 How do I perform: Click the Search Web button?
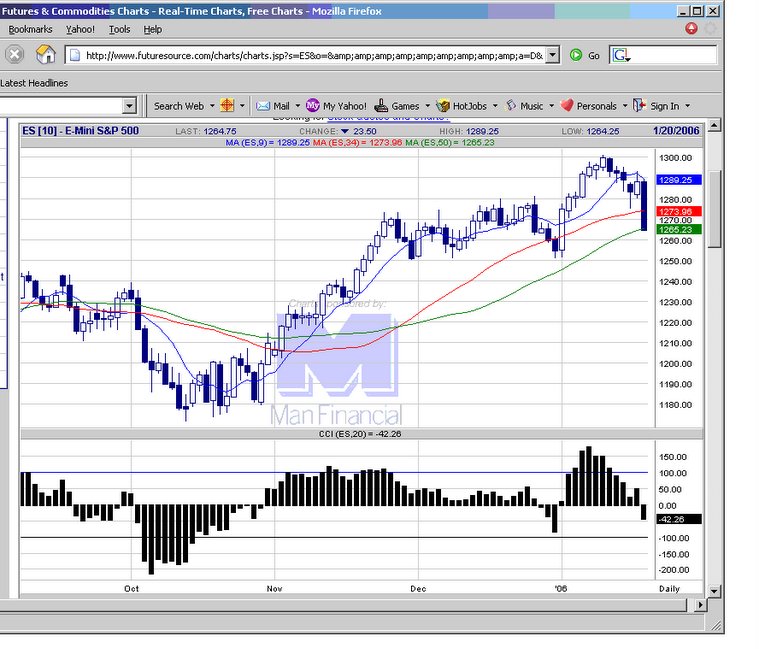pos(179,106)
